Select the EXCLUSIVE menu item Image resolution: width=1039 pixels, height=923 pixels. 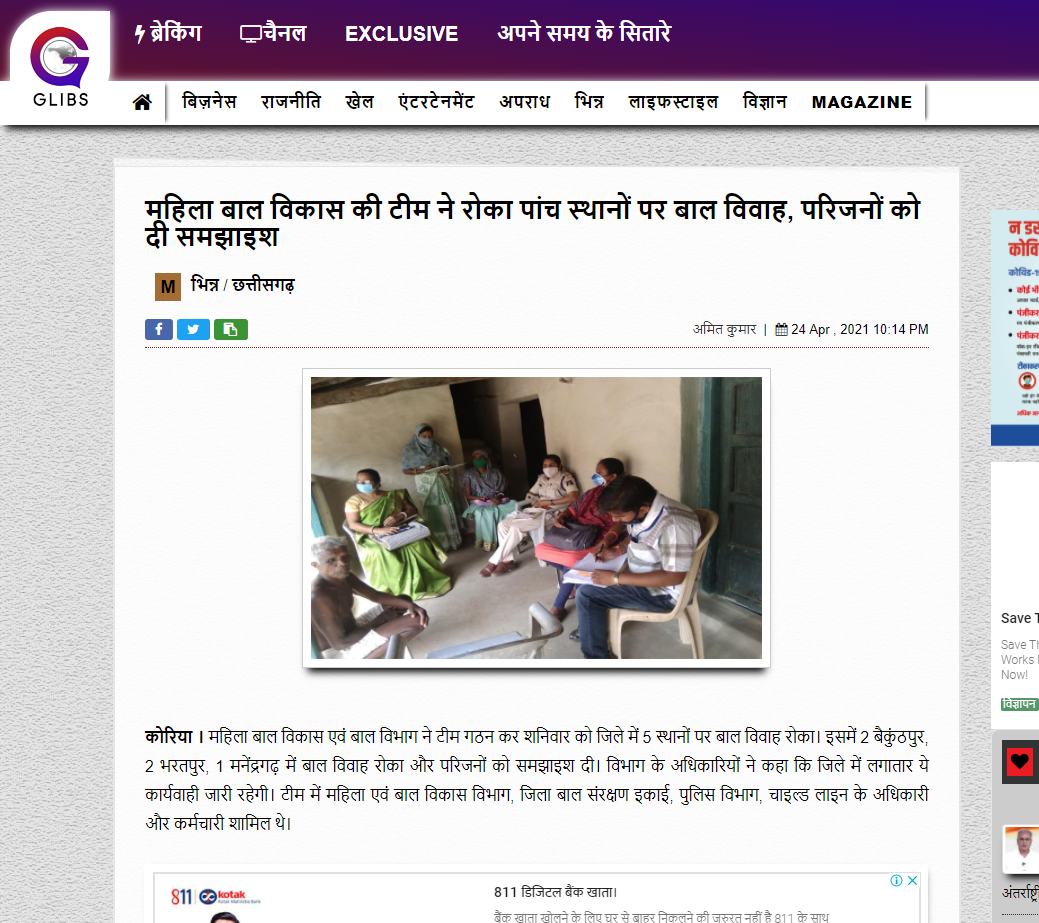click(402, 34)
